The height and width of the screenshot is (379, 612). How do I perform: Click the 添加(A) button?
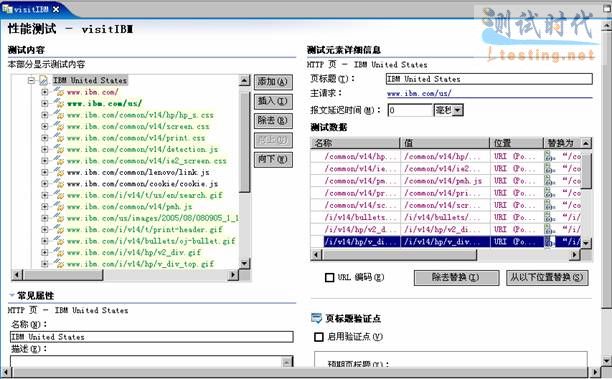pos(273,82)
